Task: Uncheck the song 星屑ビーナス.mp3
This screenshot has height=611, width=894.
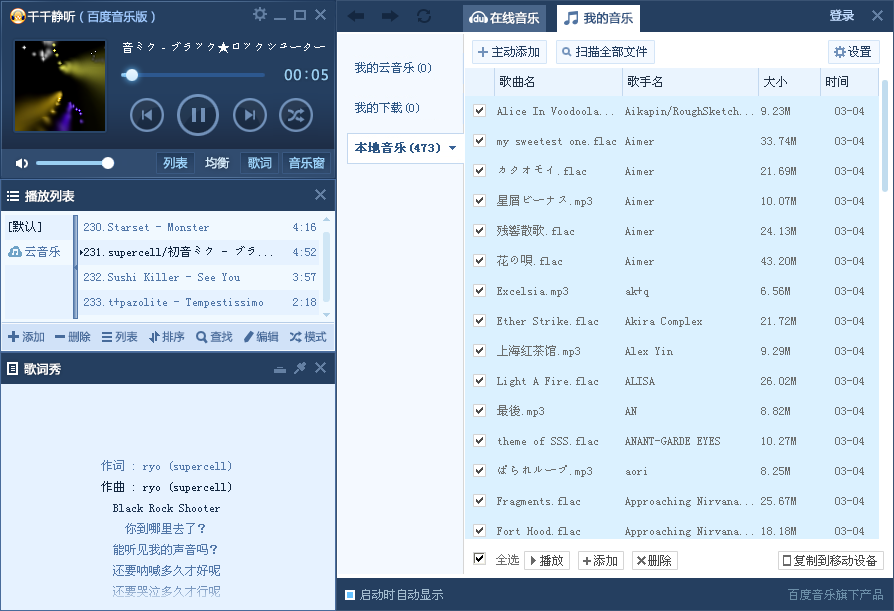Action: pos(479,201)
